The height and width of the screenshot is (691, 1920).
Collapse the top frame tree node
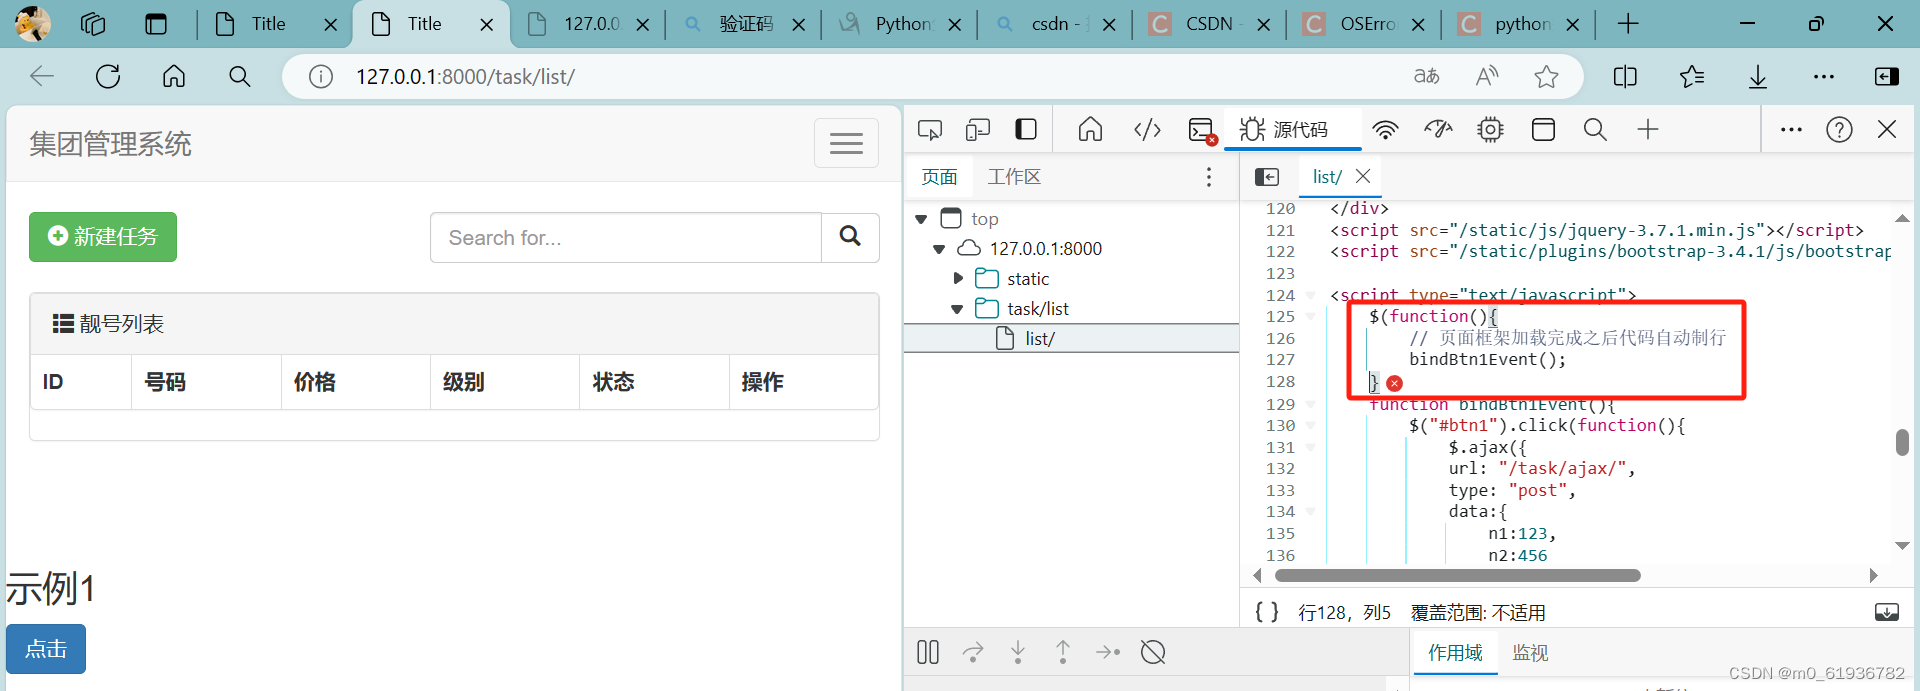[921, 219]
